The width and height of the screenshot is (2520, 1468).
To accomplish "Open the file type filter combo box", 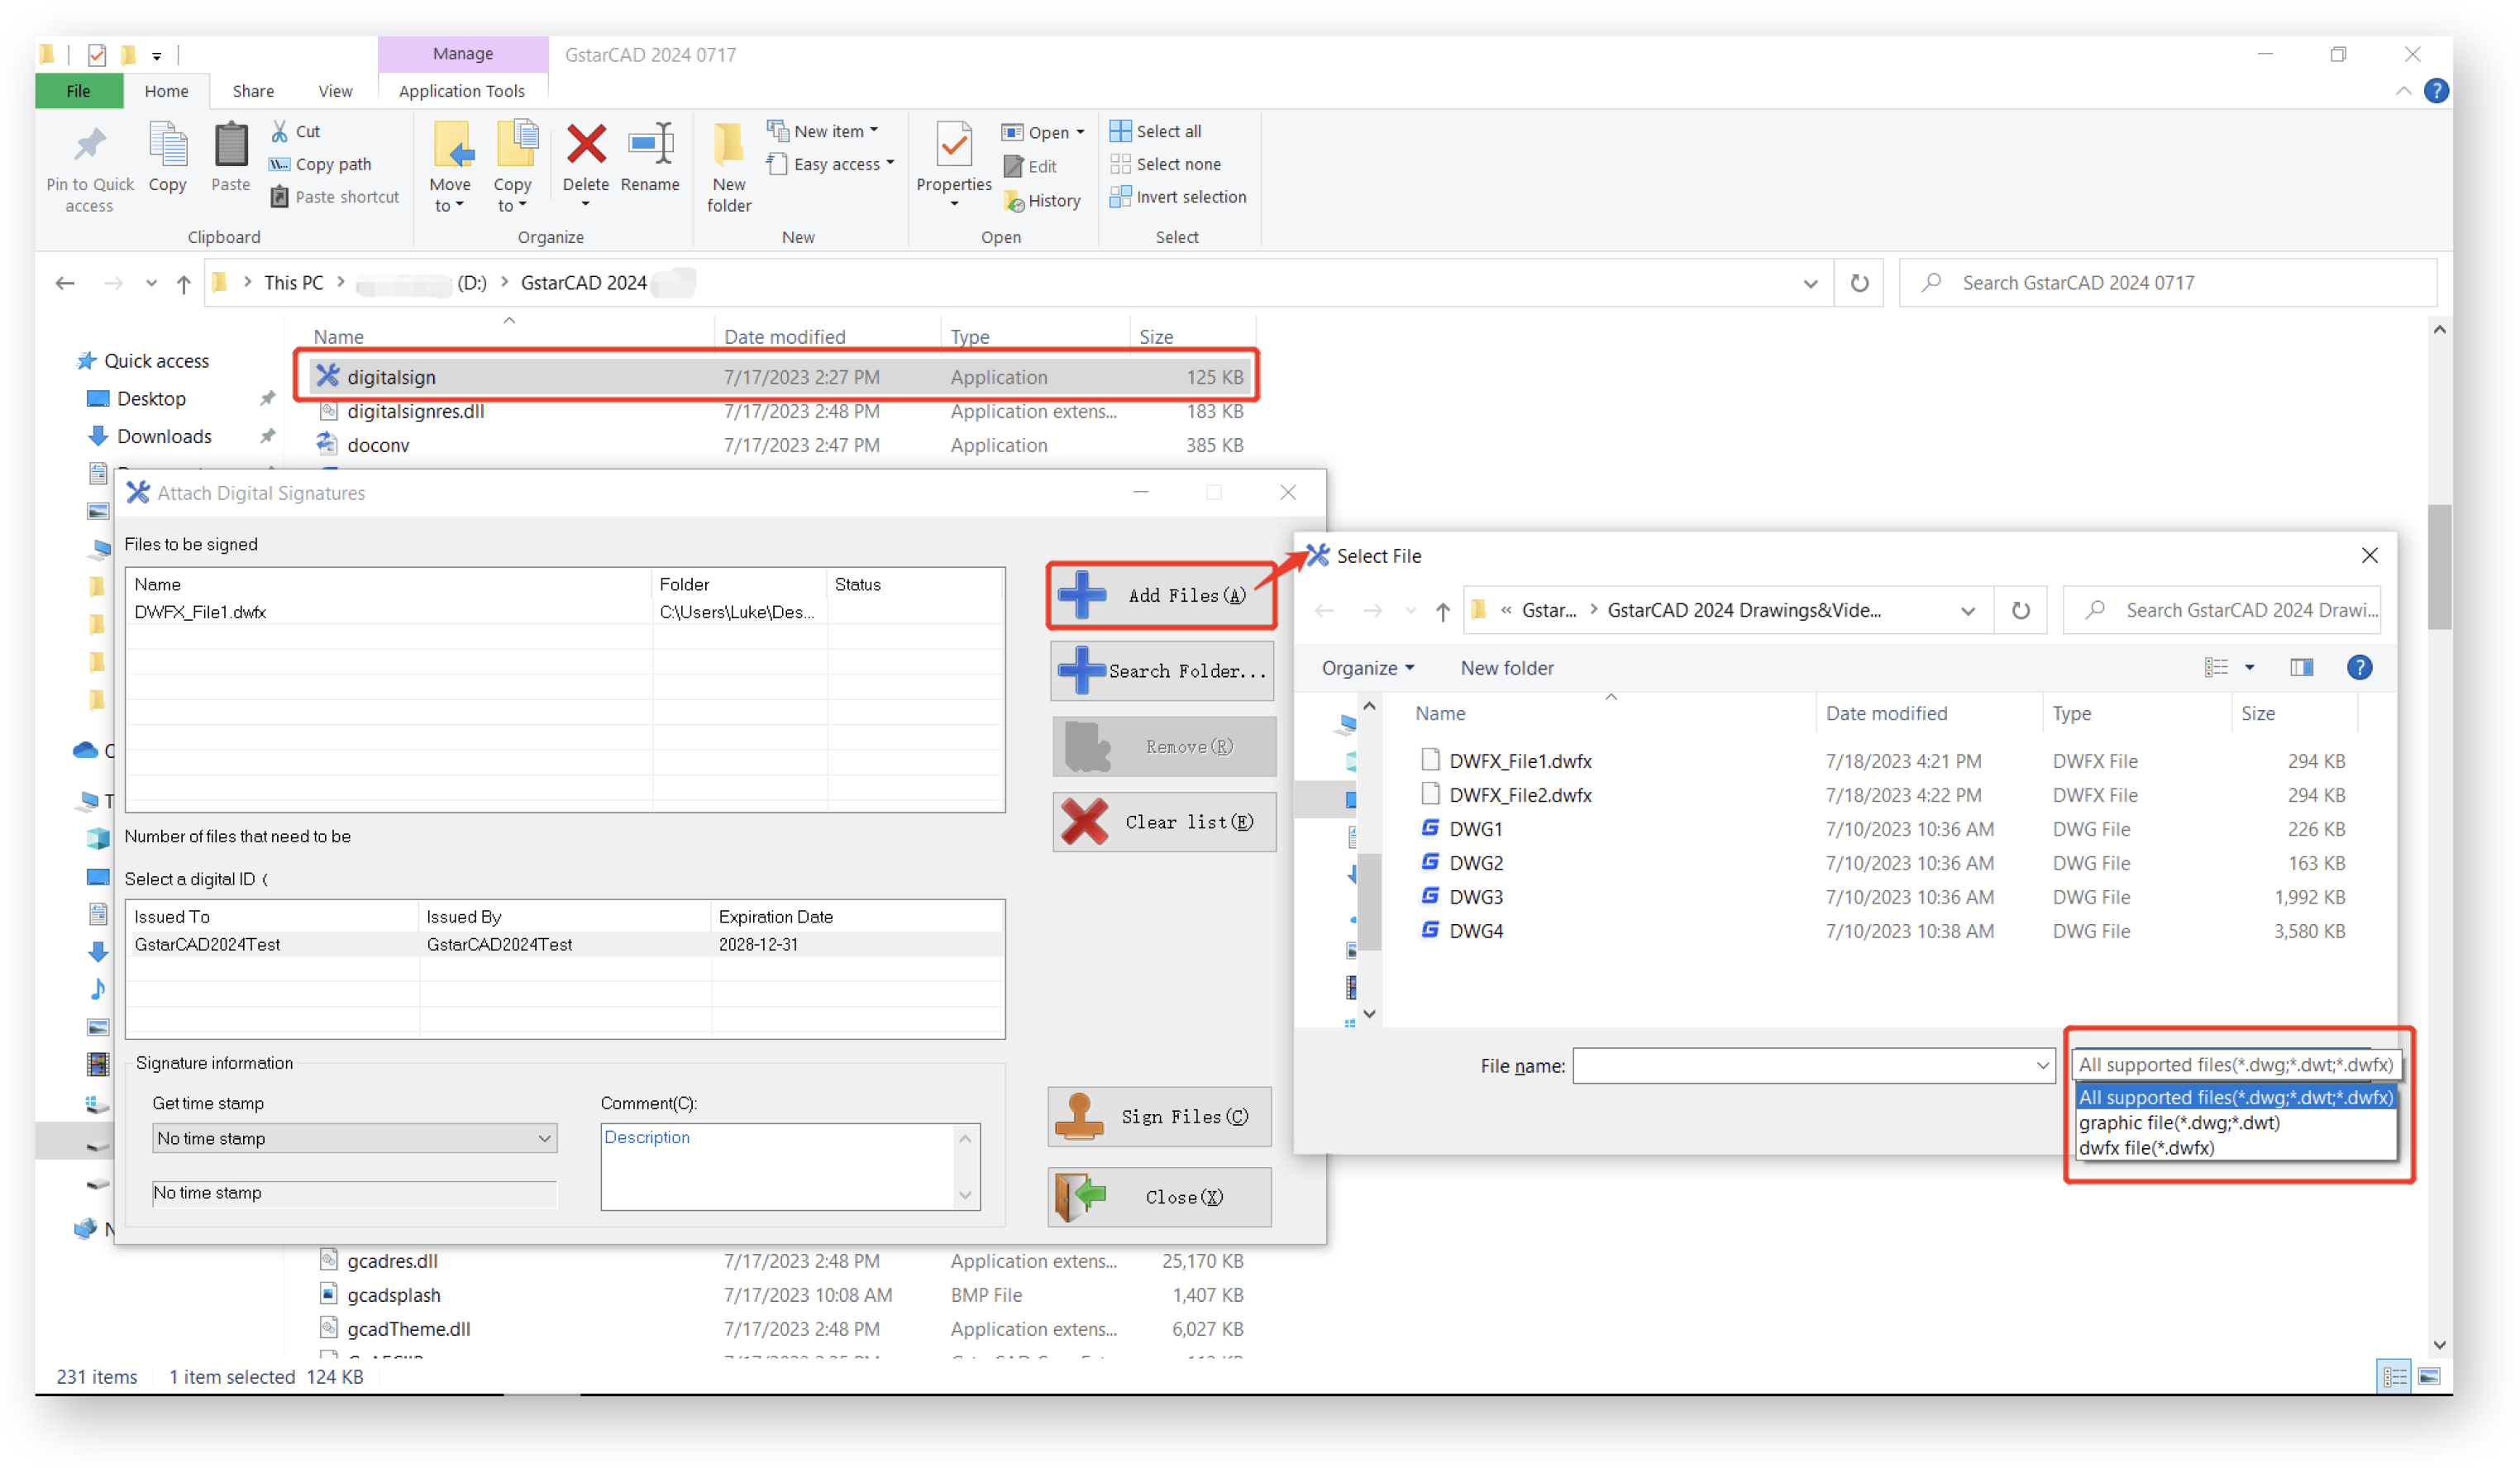I will [2236, 1065].
